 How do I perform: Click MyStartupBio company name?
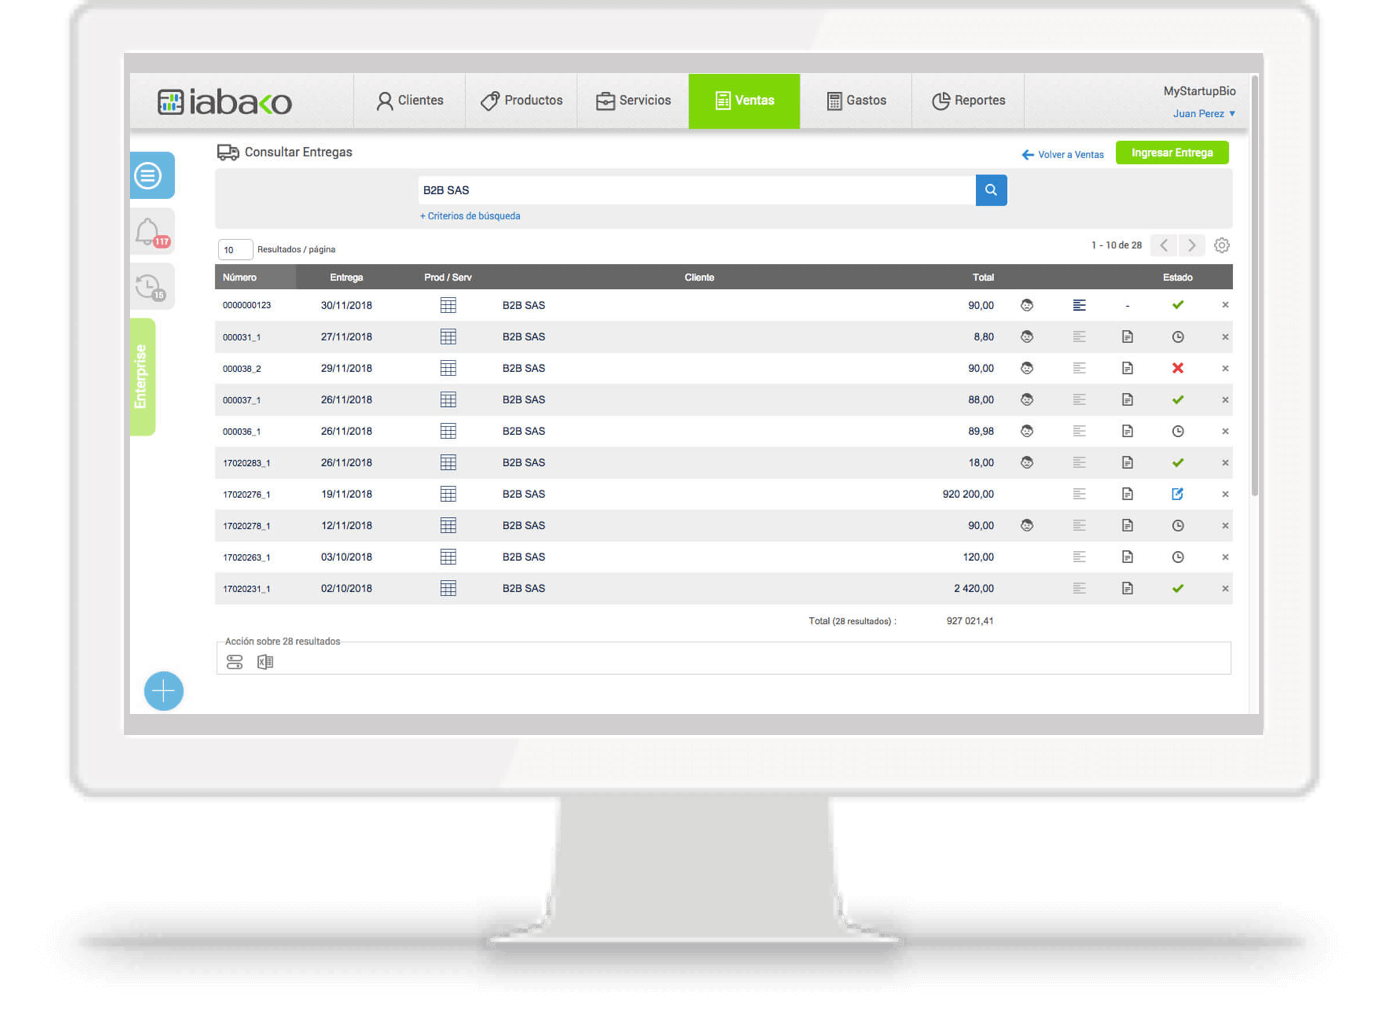tap(1199, 91)
